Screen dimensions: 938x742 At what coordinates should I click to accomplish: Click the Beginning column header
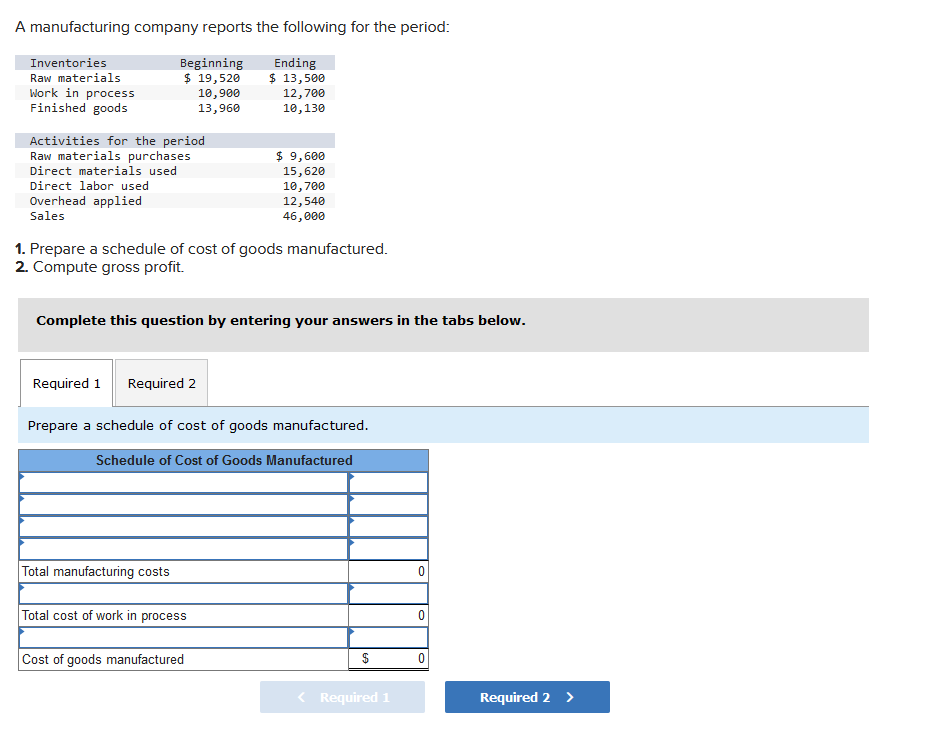pyautogui.click(x=211, y=63)
